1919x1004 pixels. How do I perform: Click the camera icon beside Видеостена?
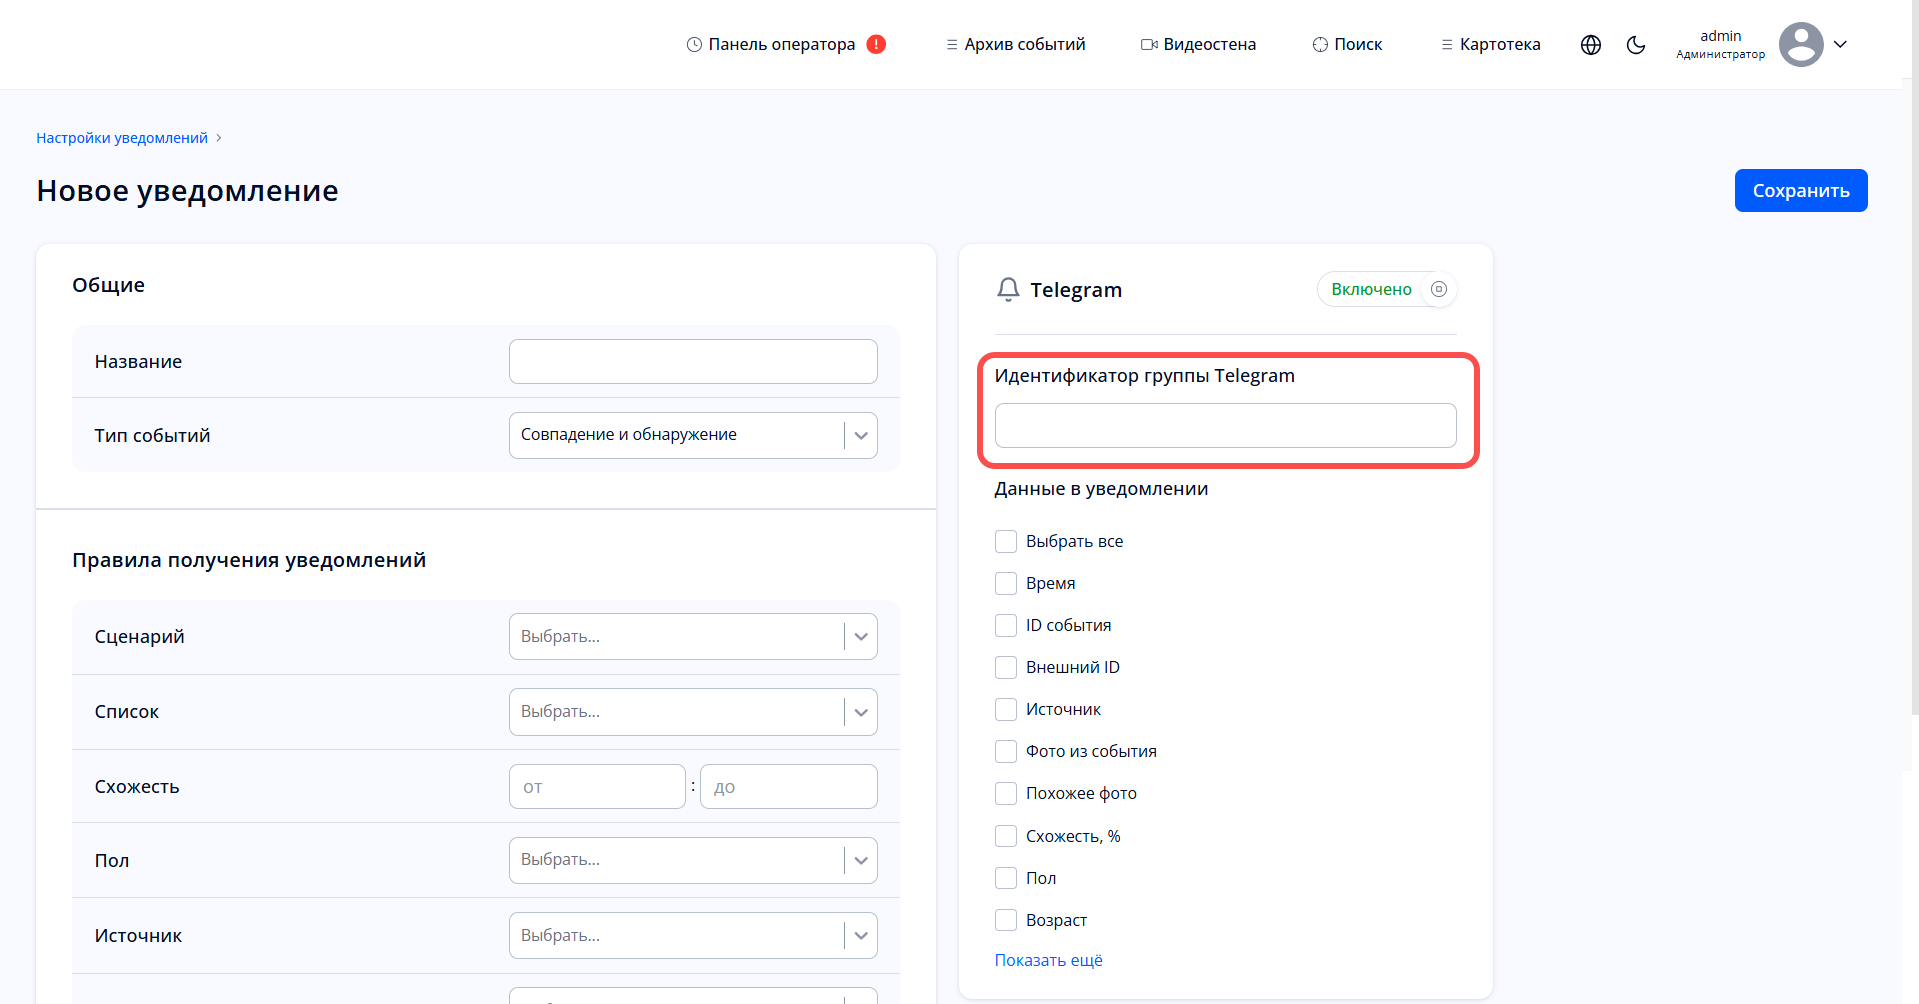tap(1147, 44)
